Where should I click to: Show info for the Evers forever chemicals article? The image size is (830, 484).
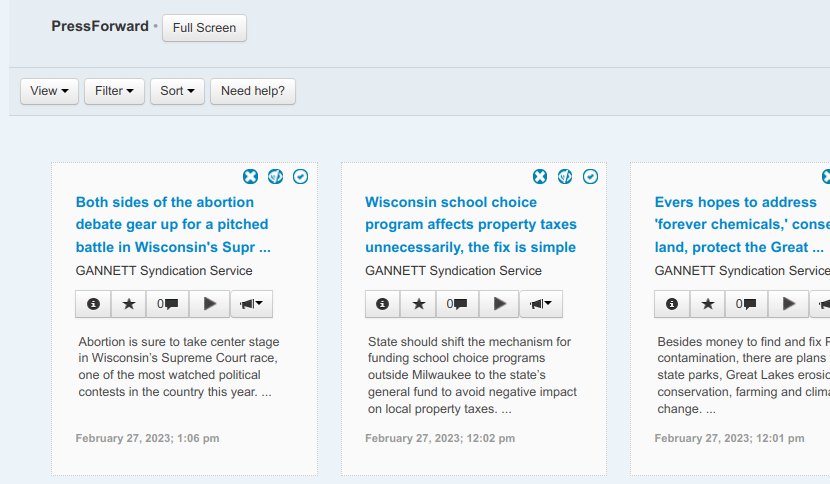[672, 304]
